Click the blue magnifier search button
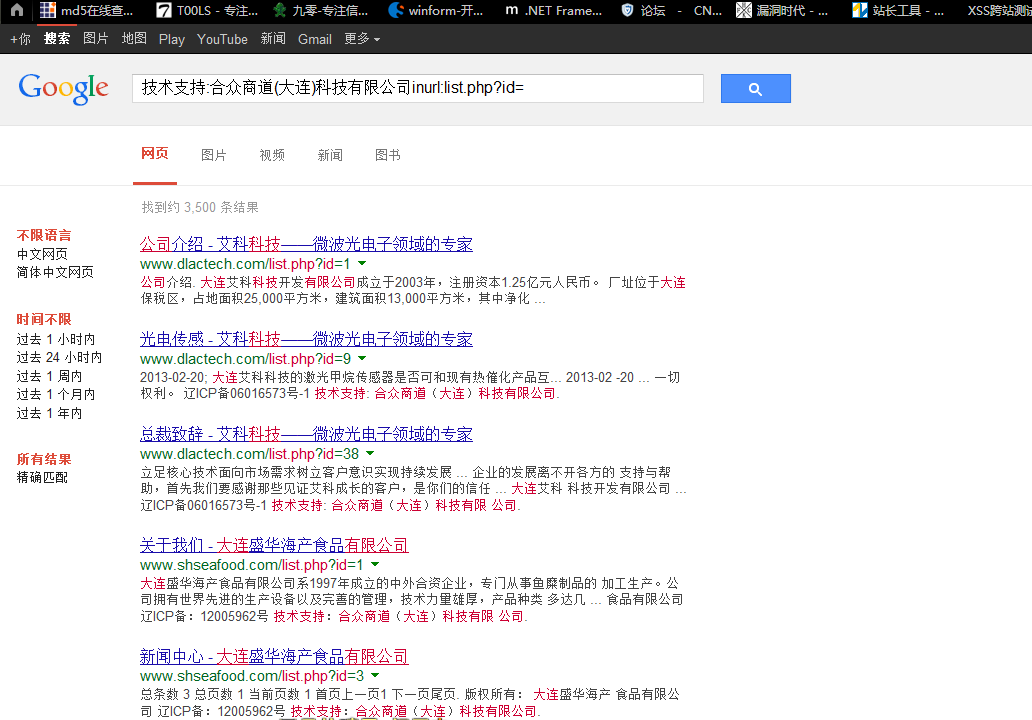This screenshot has height=720, width=1032. pyautogui.click(x=756, y=88)
